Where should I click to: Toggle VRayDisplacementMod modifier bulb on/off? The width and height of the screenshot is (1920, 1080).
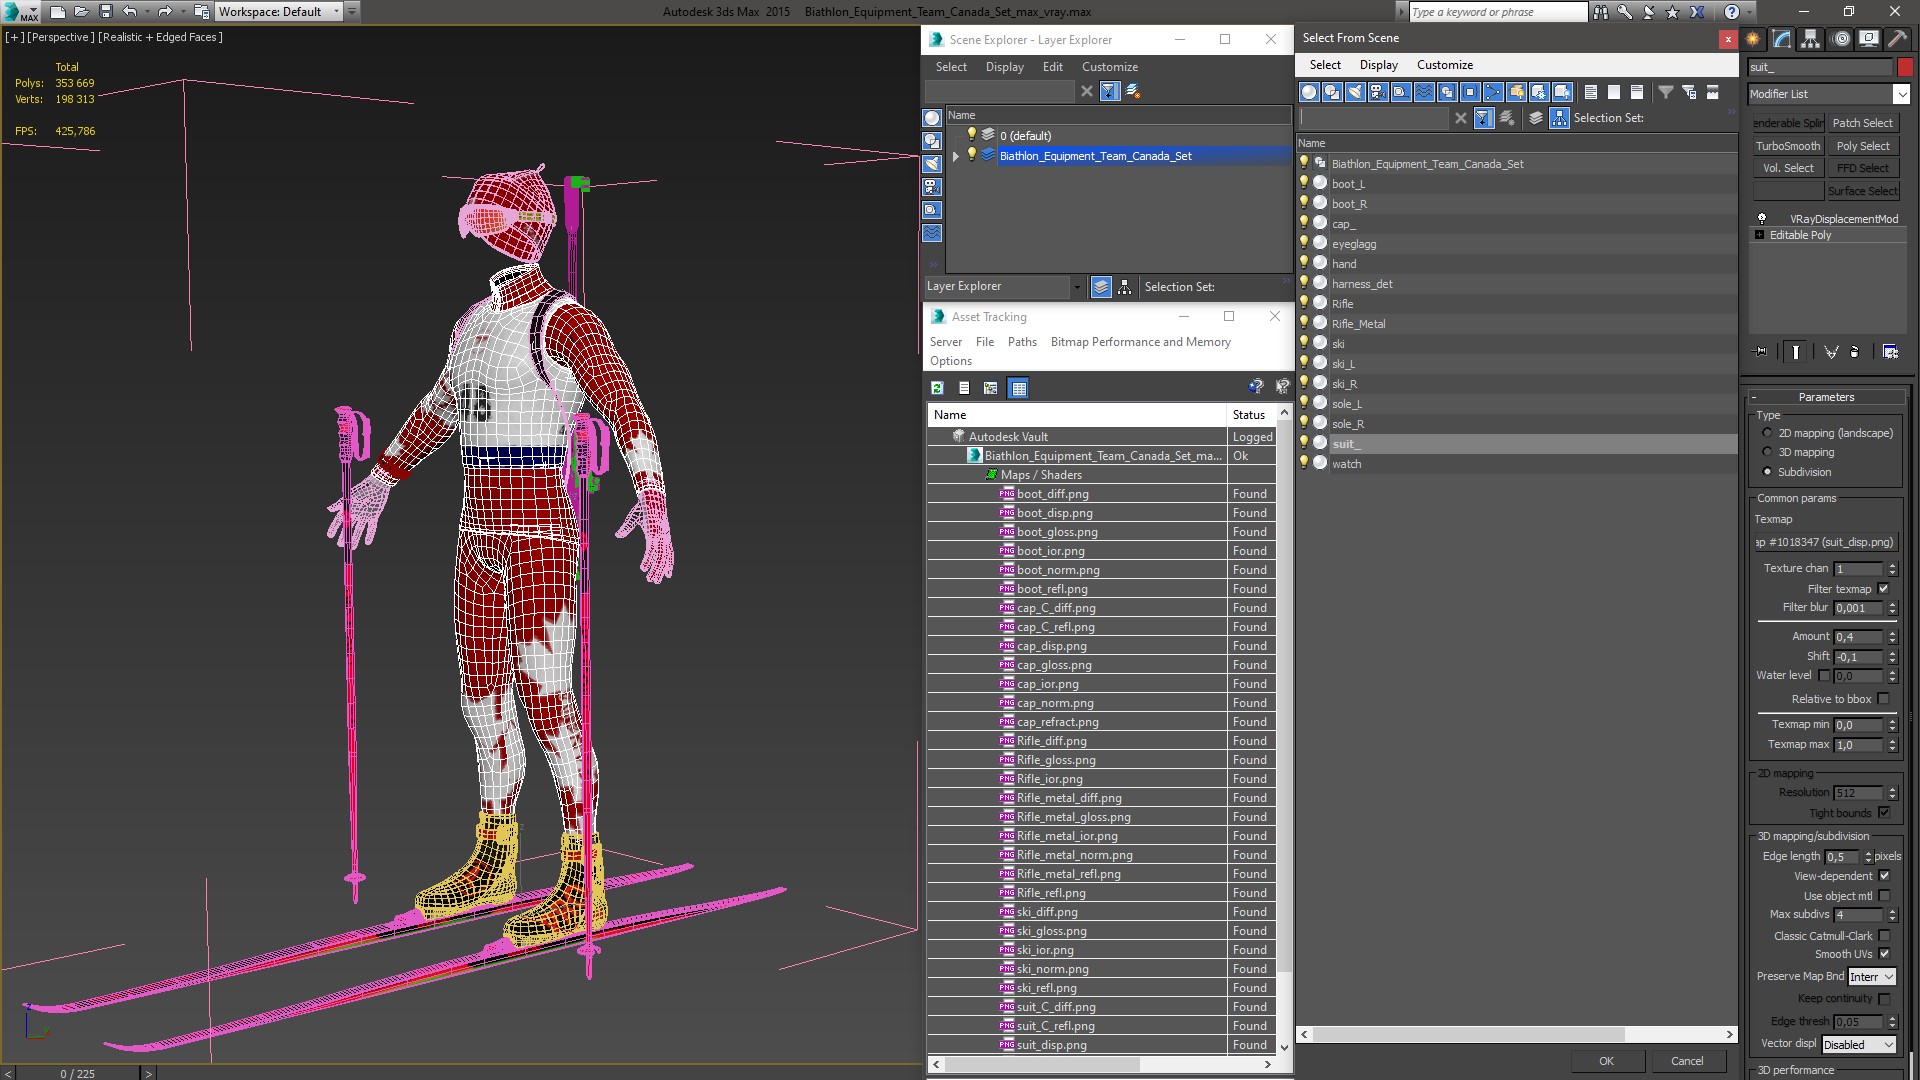tap(1762, 219)
